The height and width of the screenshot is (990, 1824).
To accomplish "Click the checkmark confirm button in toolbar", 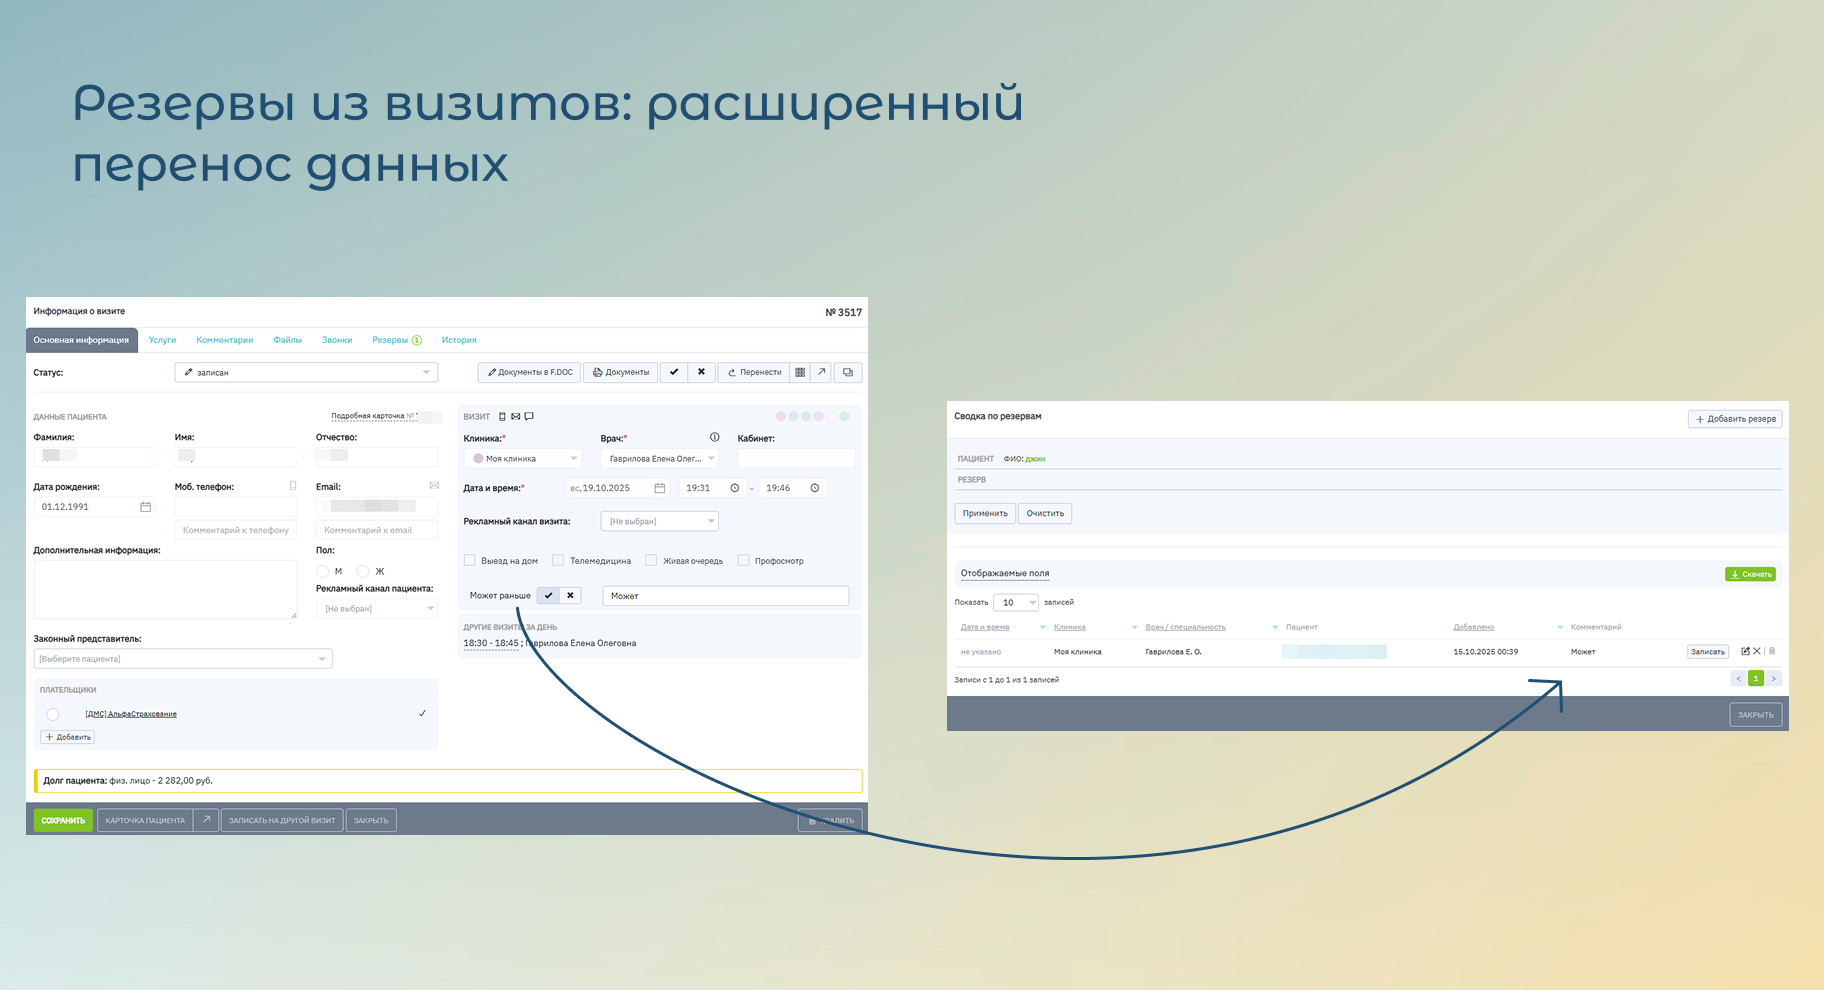I will pos(674,372).
